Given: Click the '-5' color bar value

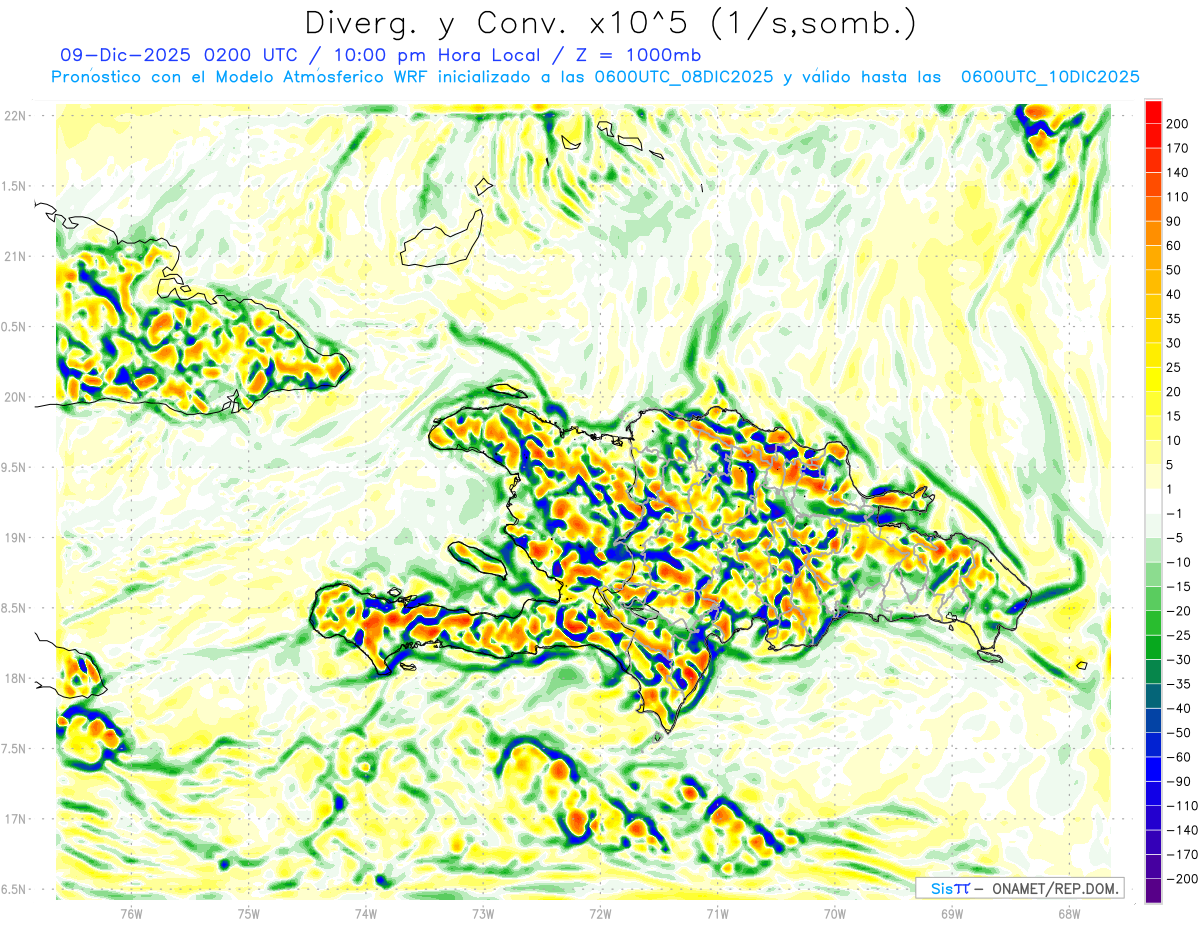Looking at the screenshot, I should pyautogui.click(x=1175, y=538).
